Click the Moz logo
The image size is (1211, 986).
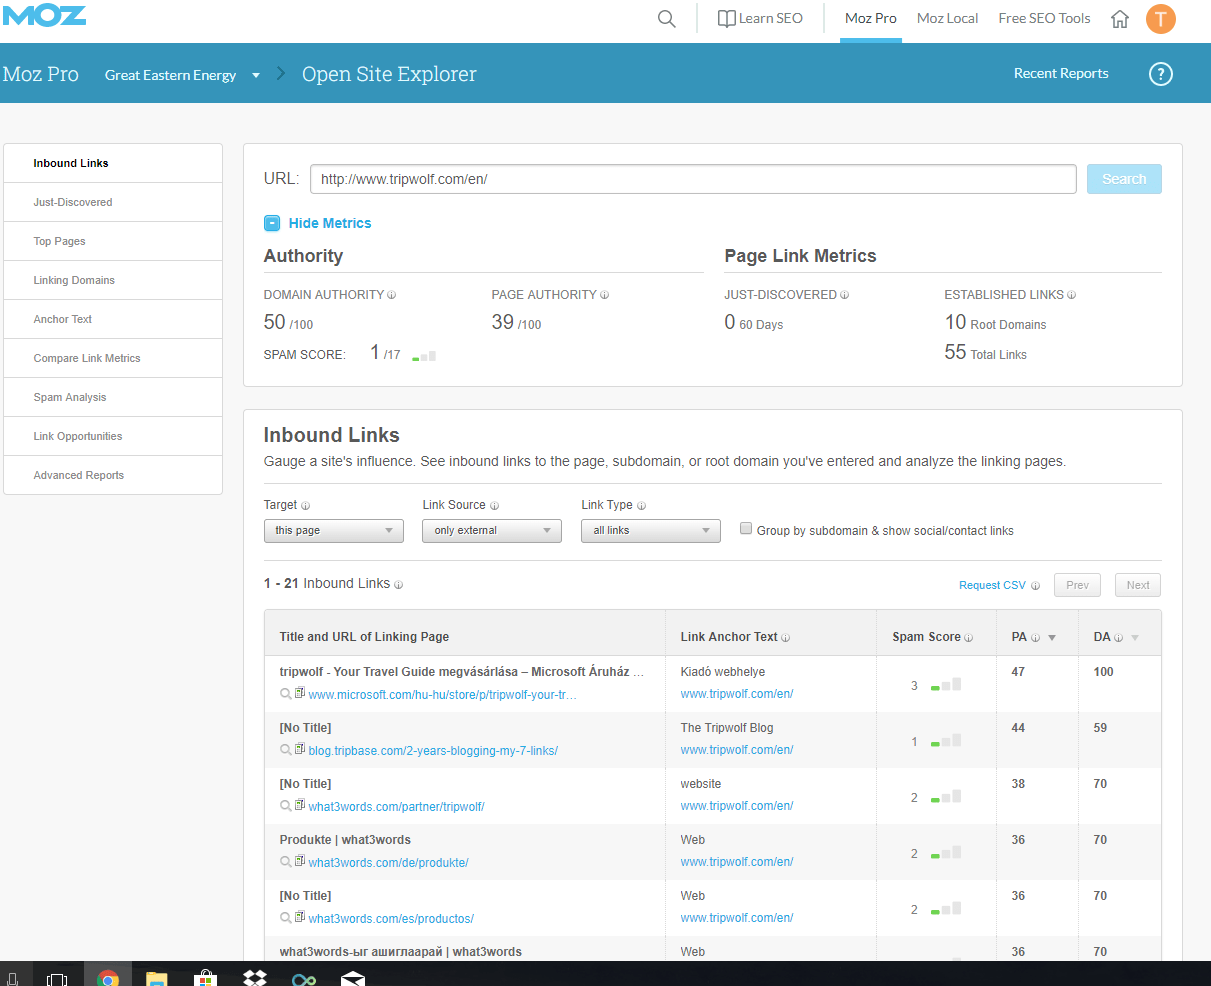pos(44,15)
